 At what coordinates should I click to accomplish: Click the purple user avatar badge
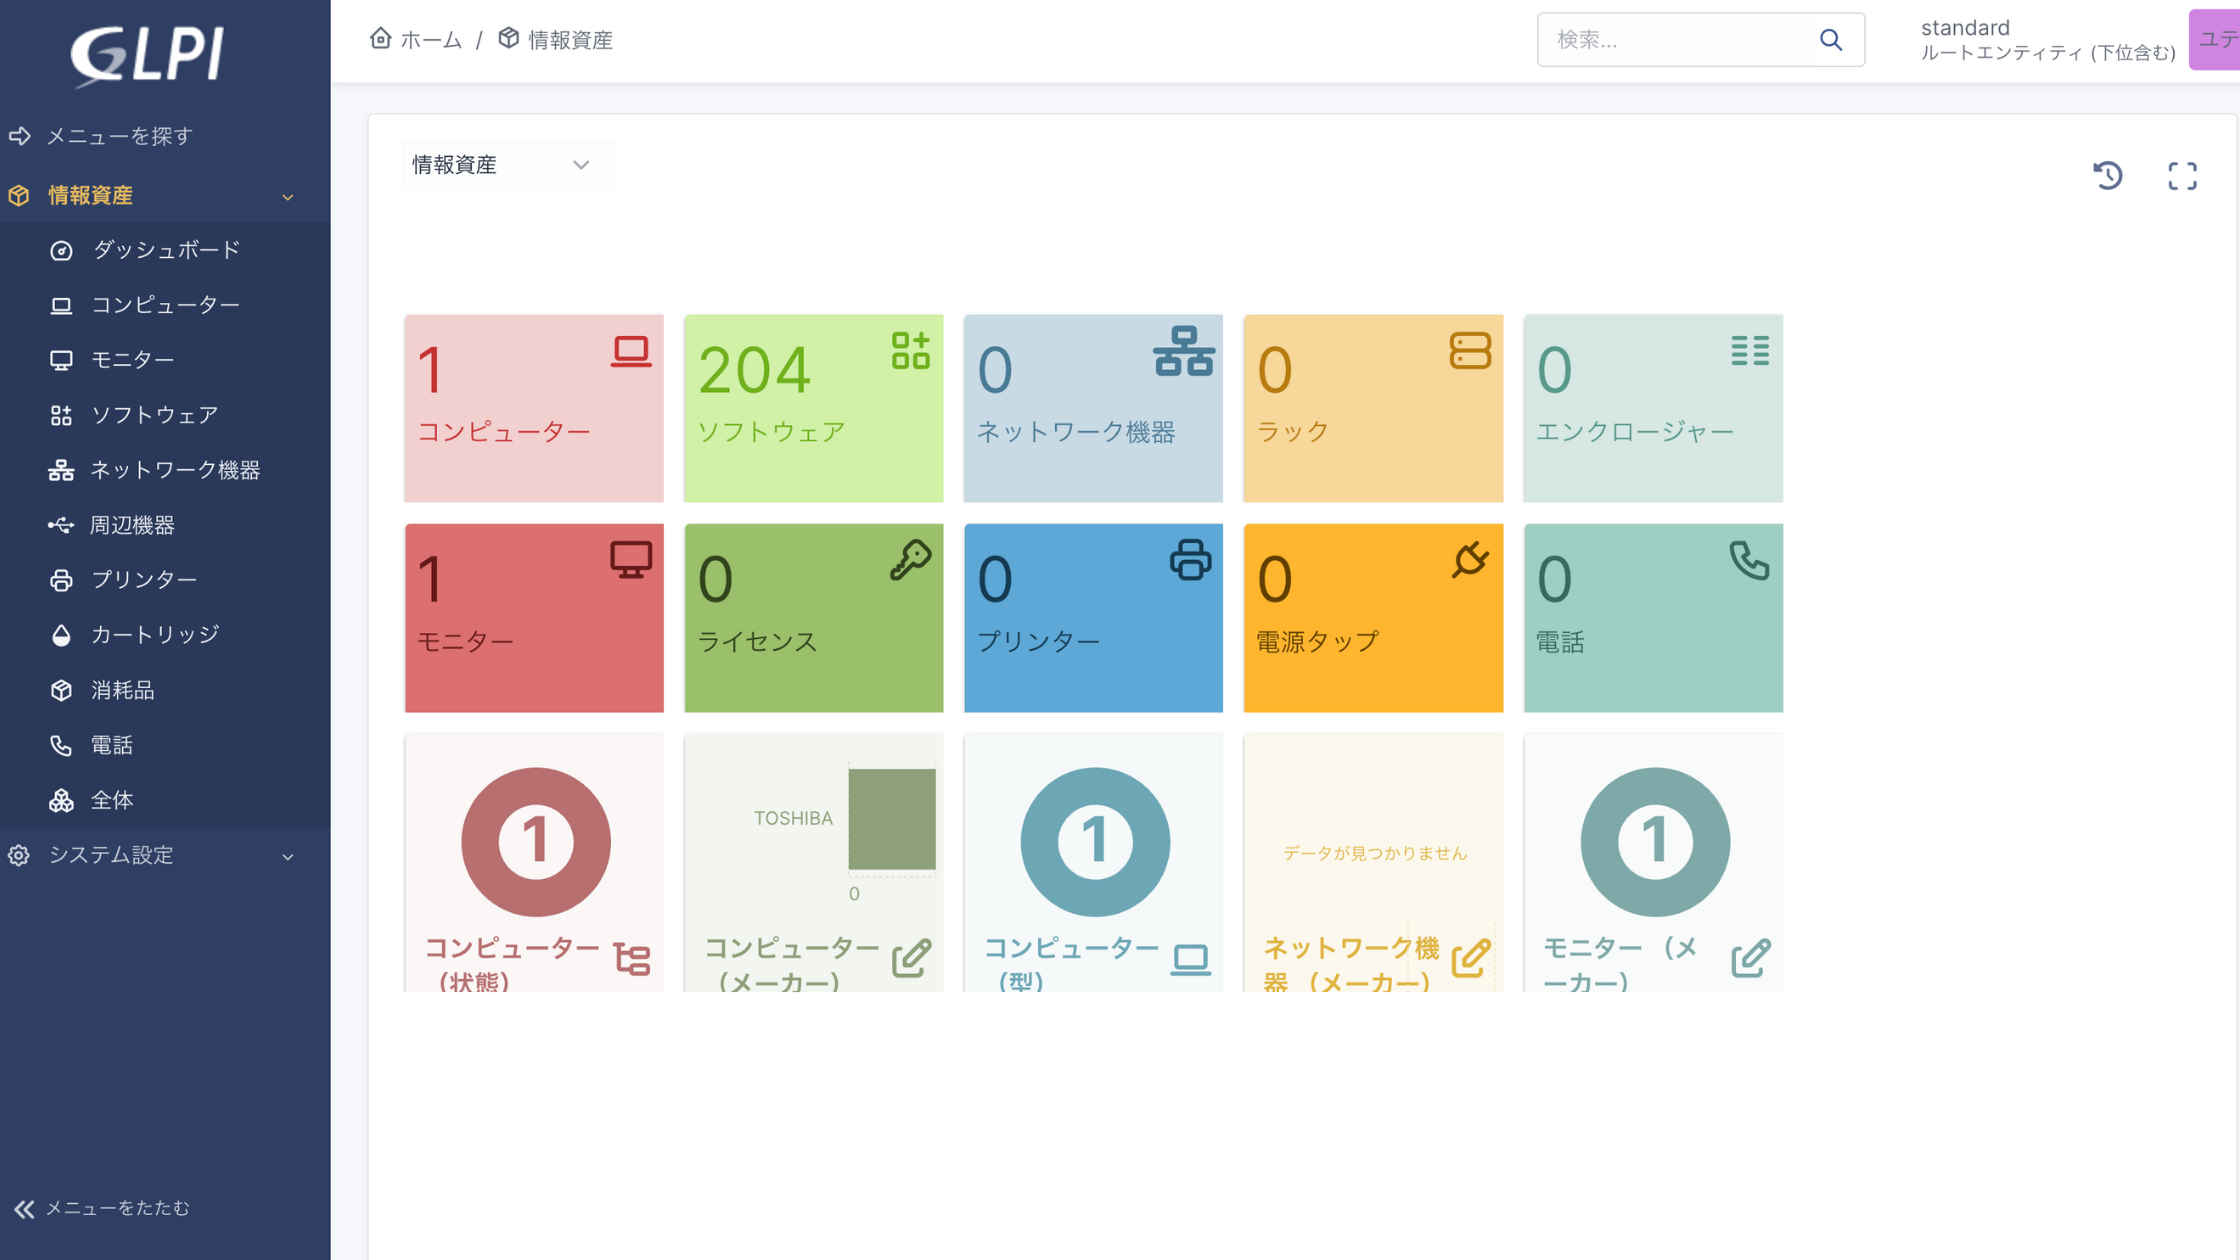point(2214,40)
